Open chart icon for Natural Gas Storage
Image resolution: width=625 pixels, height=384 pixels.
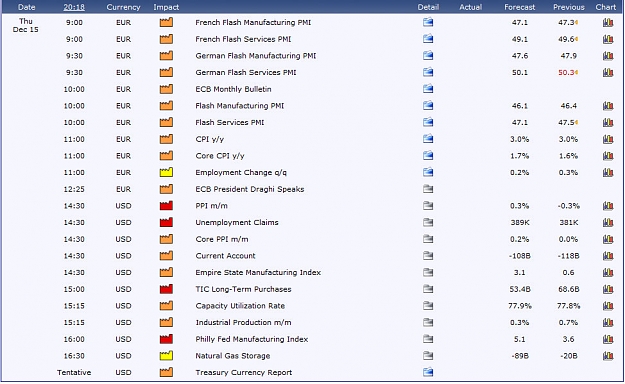coord(608,356)
